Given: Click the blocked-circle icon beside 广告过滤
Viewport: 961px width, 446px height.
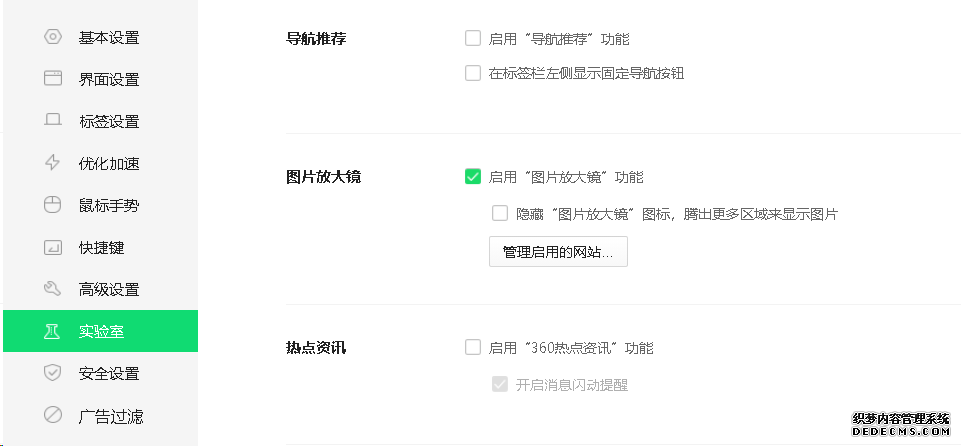Looking at the screenshot, I should click(53, 416).
